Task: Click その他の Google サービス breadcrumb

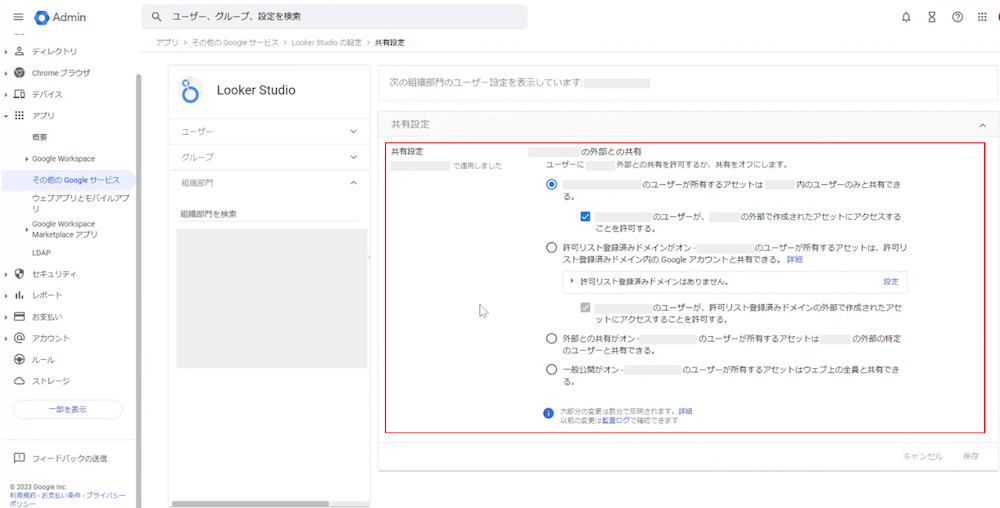Action: [x=235, y=43]
